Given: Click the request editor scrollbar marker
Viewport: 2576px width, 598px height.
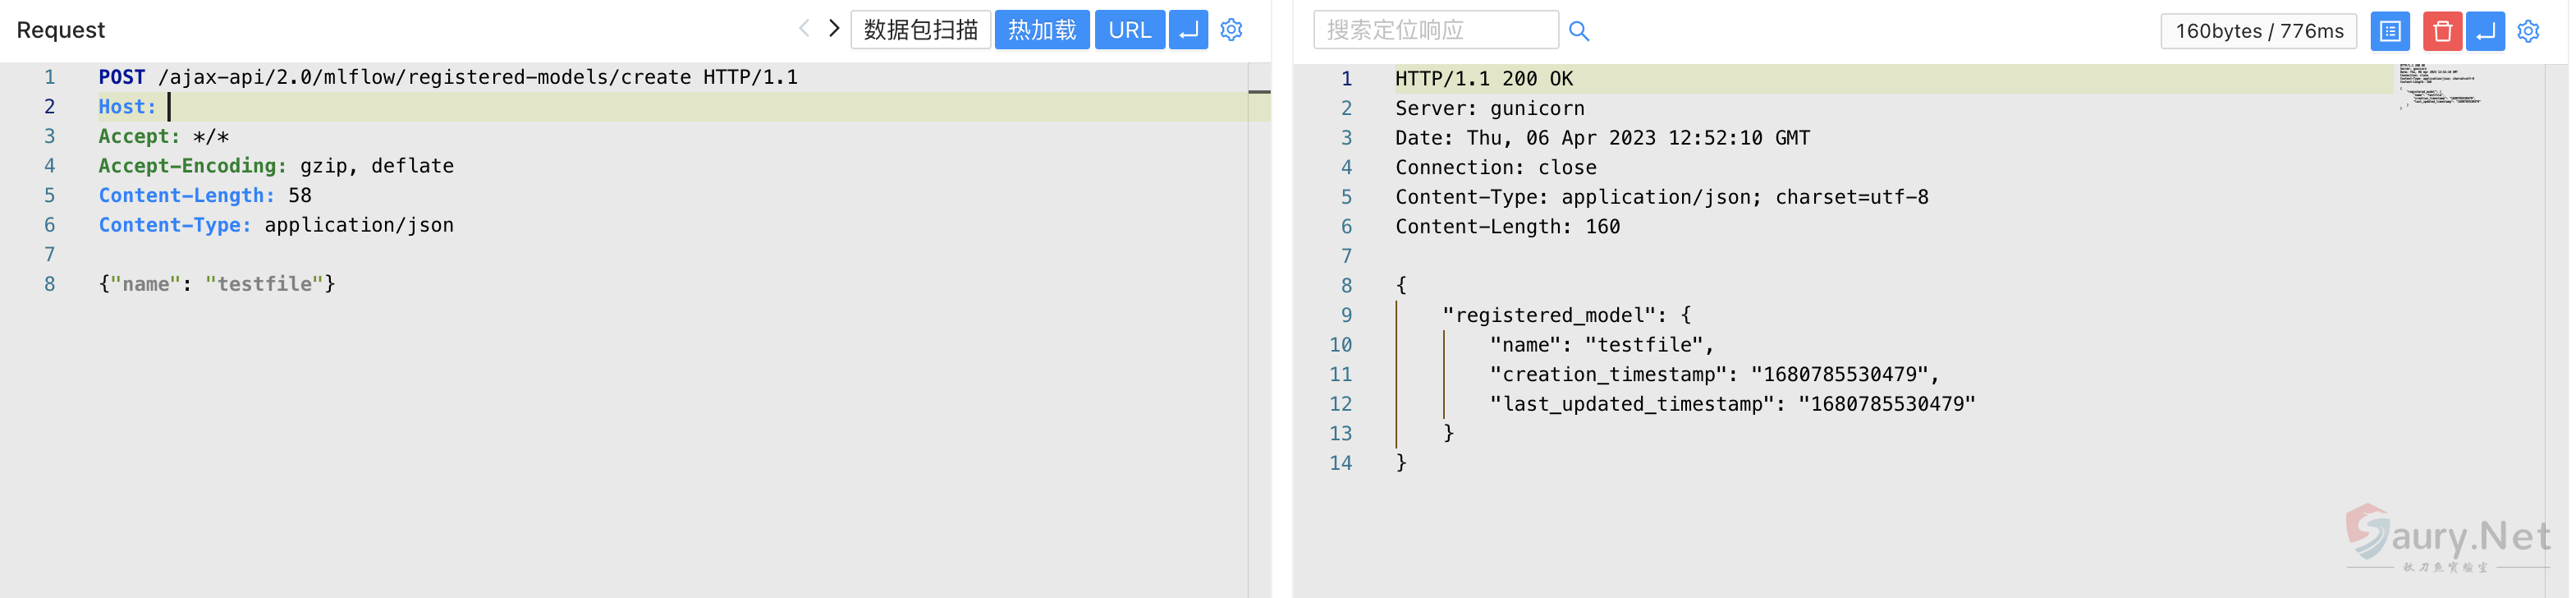Looking at the screenshot, I should (x=1259, y=92).
